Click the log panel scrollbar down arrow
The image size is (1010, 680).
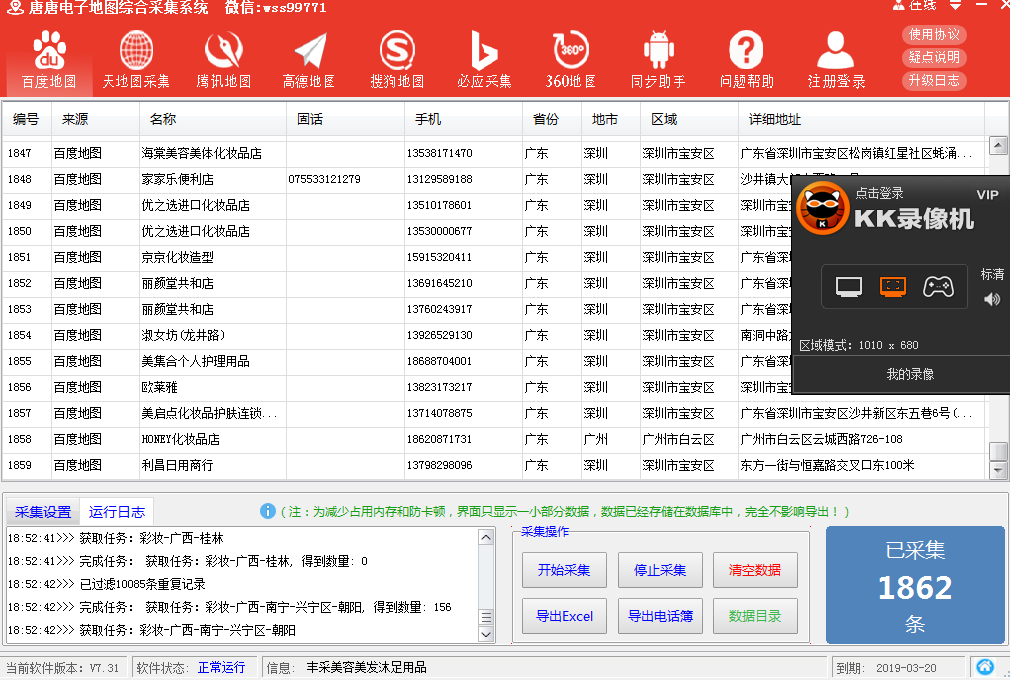(486, 634)
